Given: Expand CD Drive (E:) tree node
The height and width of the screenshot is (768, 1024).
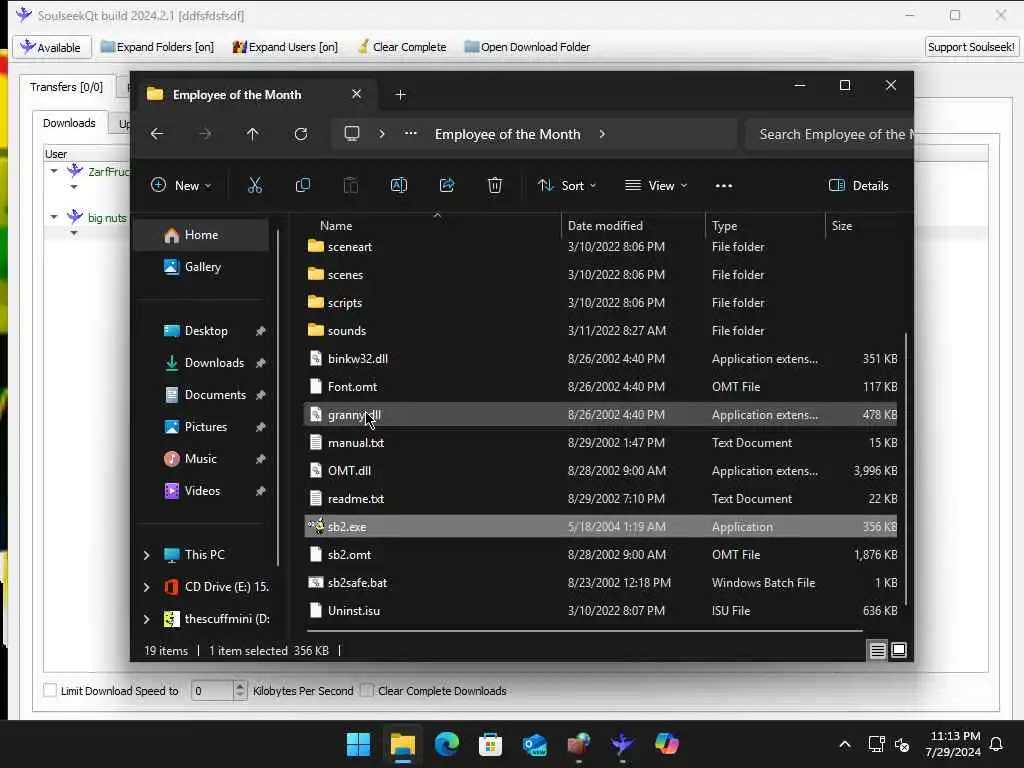Looking at the screenshot, I should 146,587.
